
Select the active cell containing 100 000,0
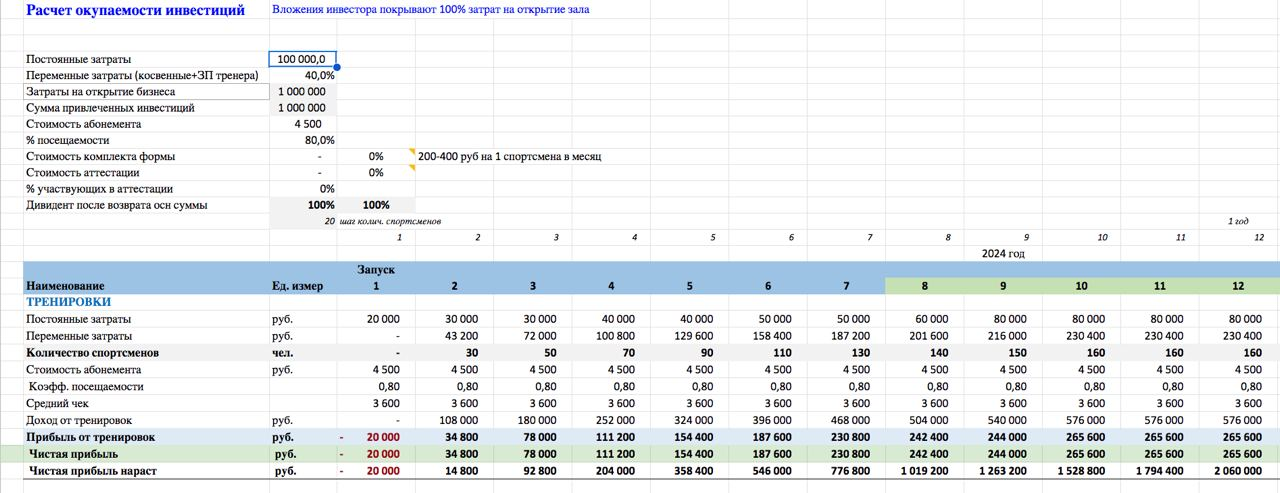(303, 59)
